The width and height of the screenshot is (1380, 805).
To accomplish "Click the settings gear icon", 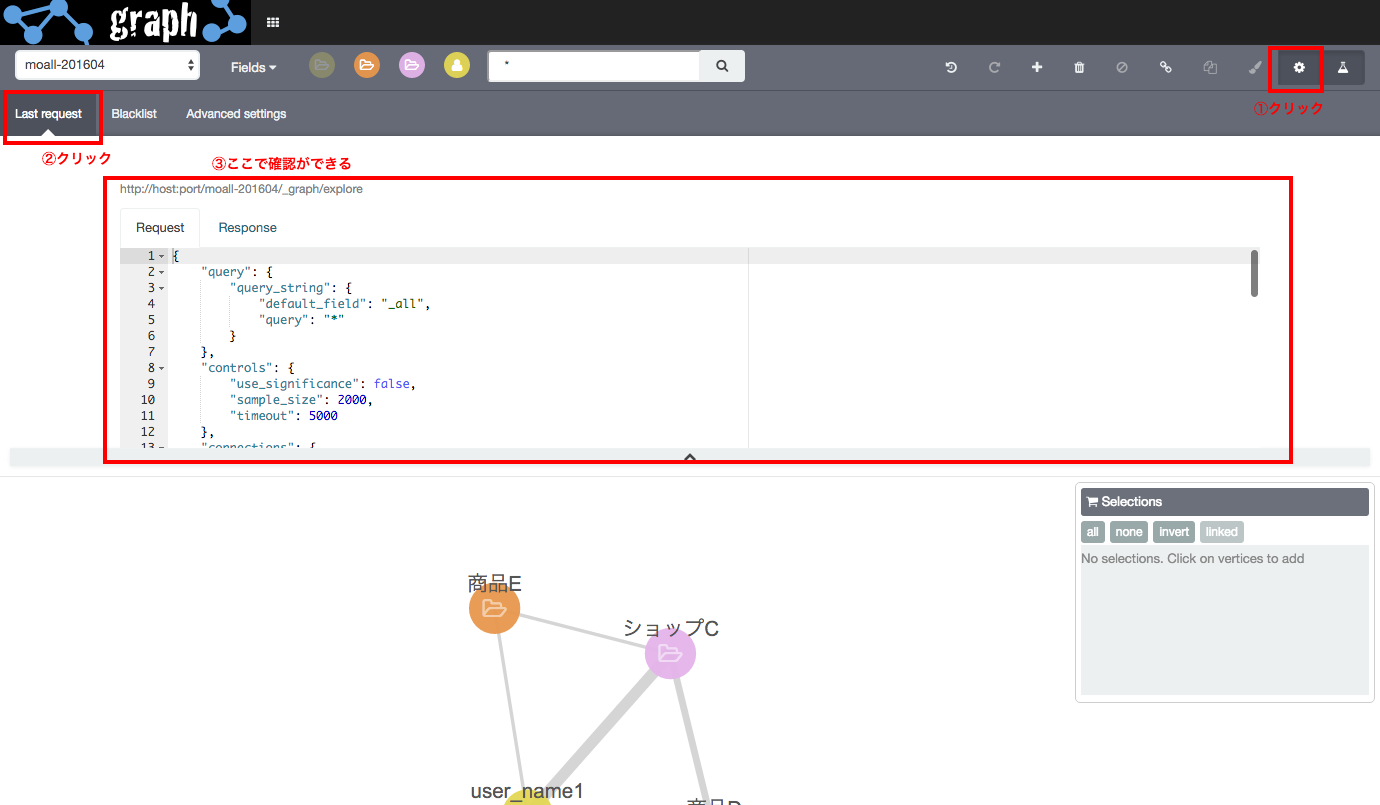I will (x=1297, y=67).
